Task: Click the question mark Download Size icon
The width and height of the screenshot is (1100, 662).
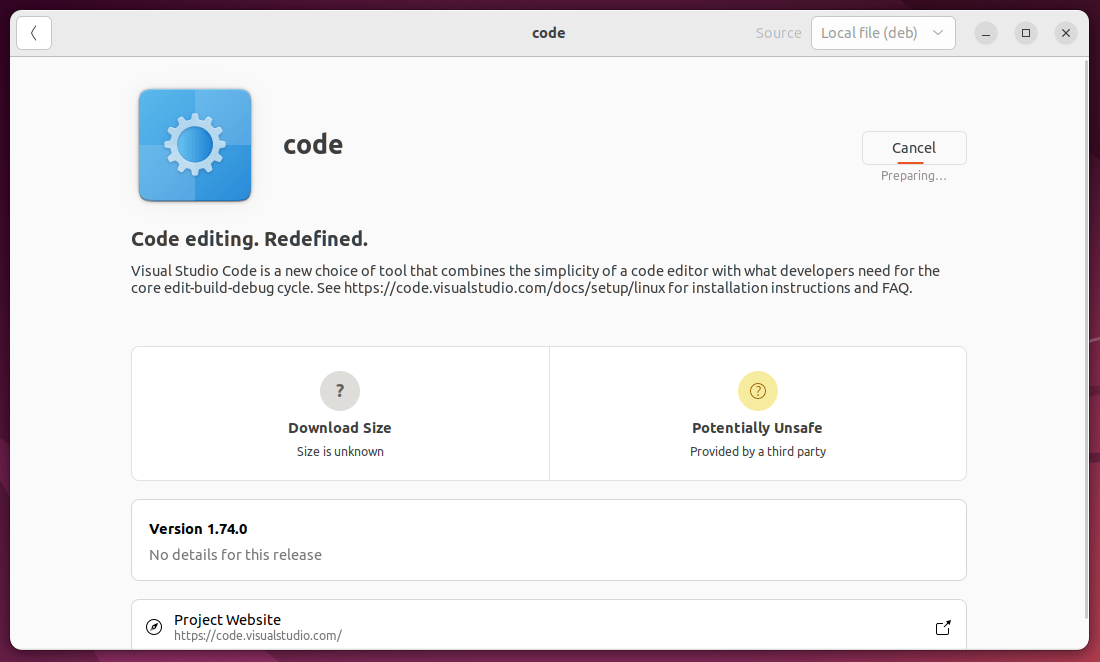Action: coord(340,391)
